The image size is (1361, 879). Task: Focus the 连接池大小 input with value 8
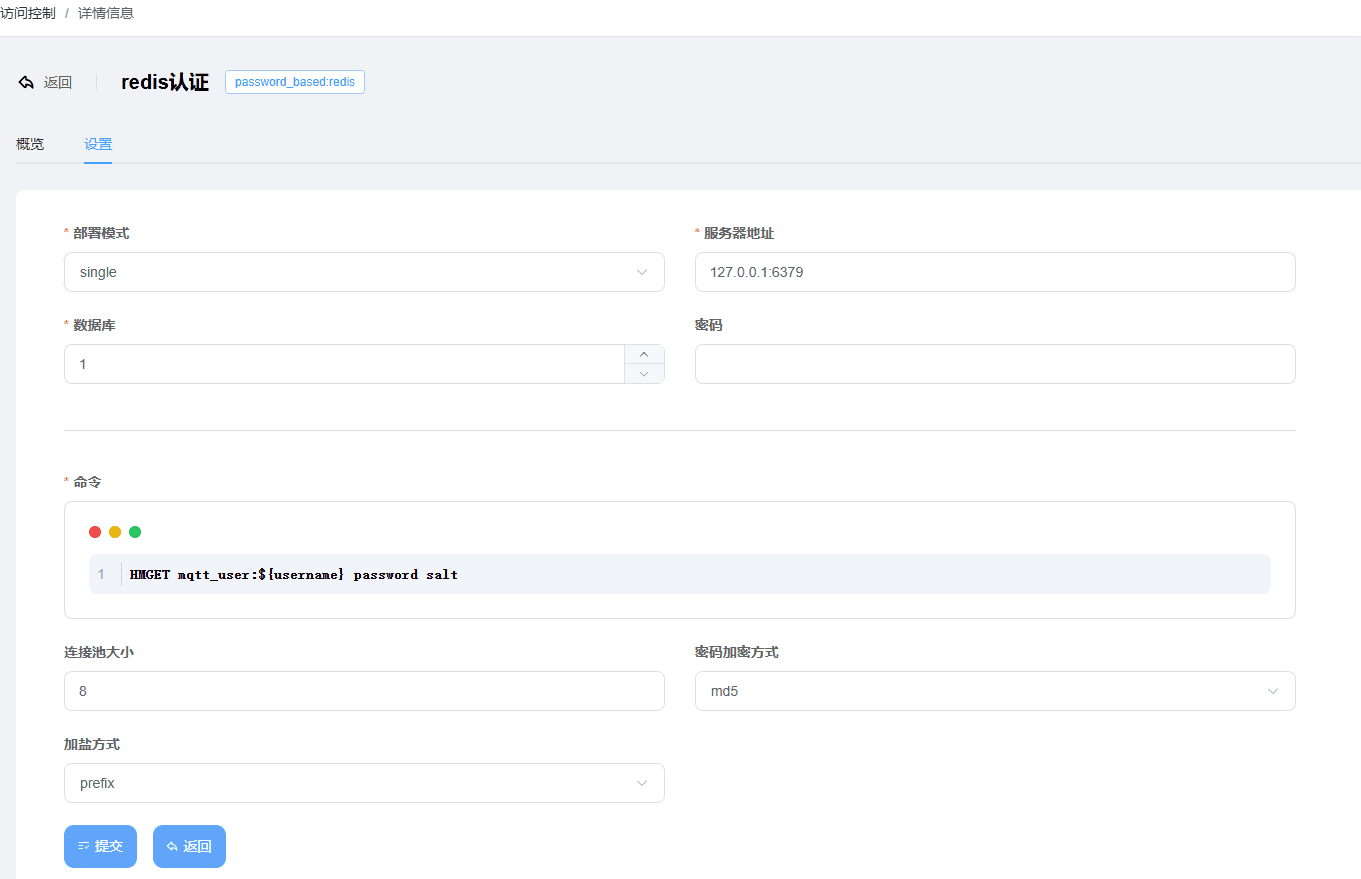tap(364, 691)
